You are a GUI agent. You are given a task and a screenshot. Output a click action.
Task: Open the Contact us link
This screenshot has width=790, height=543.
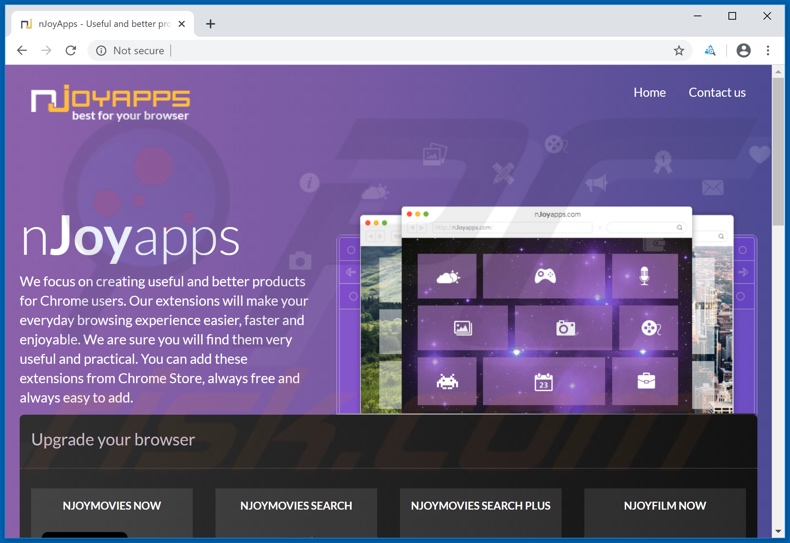716,93
